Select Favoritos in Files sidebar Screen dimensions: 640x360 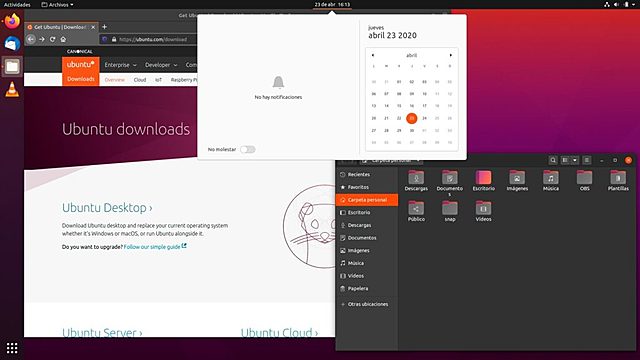pos(367,187)
